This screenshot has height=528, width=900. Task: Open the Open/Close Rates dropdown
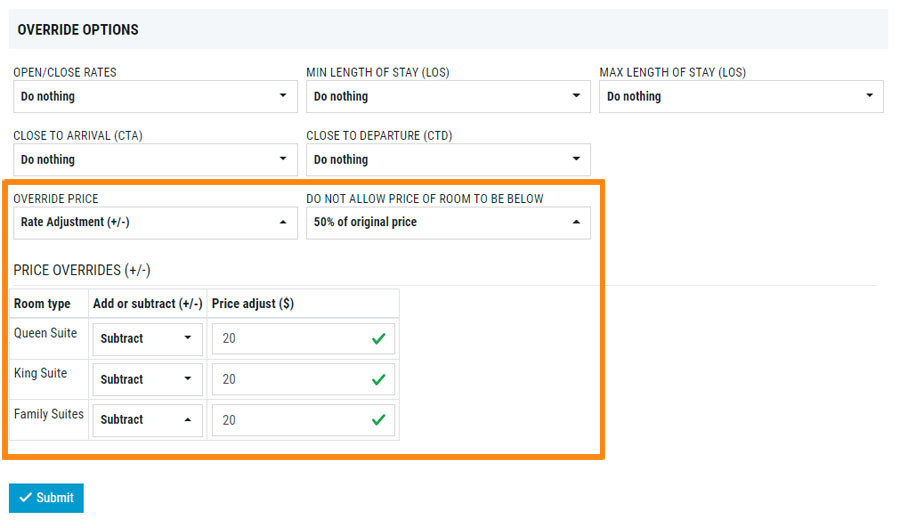(x=155, y=97)
